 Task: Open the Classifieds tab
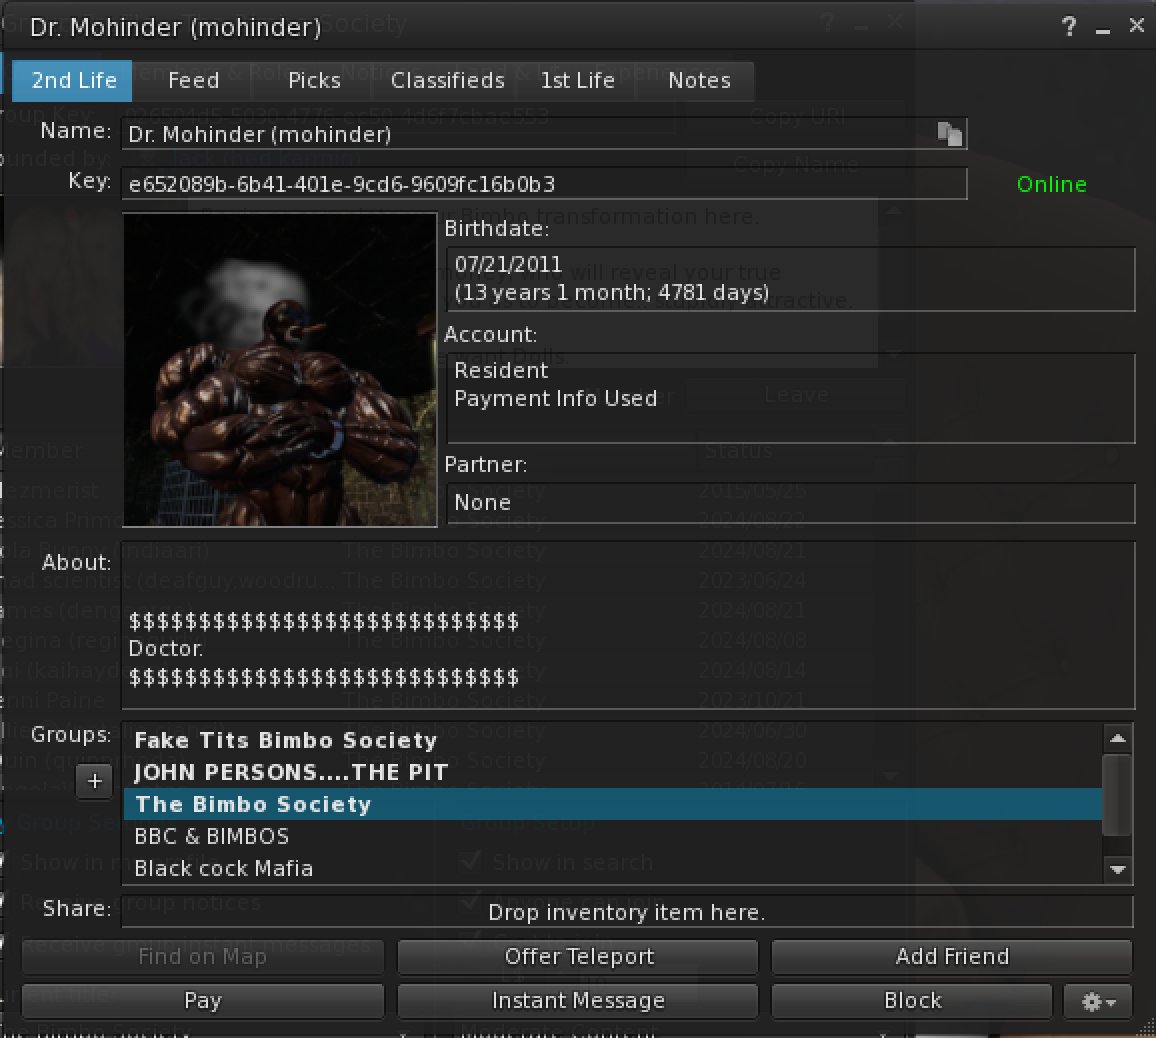[448, 80]
